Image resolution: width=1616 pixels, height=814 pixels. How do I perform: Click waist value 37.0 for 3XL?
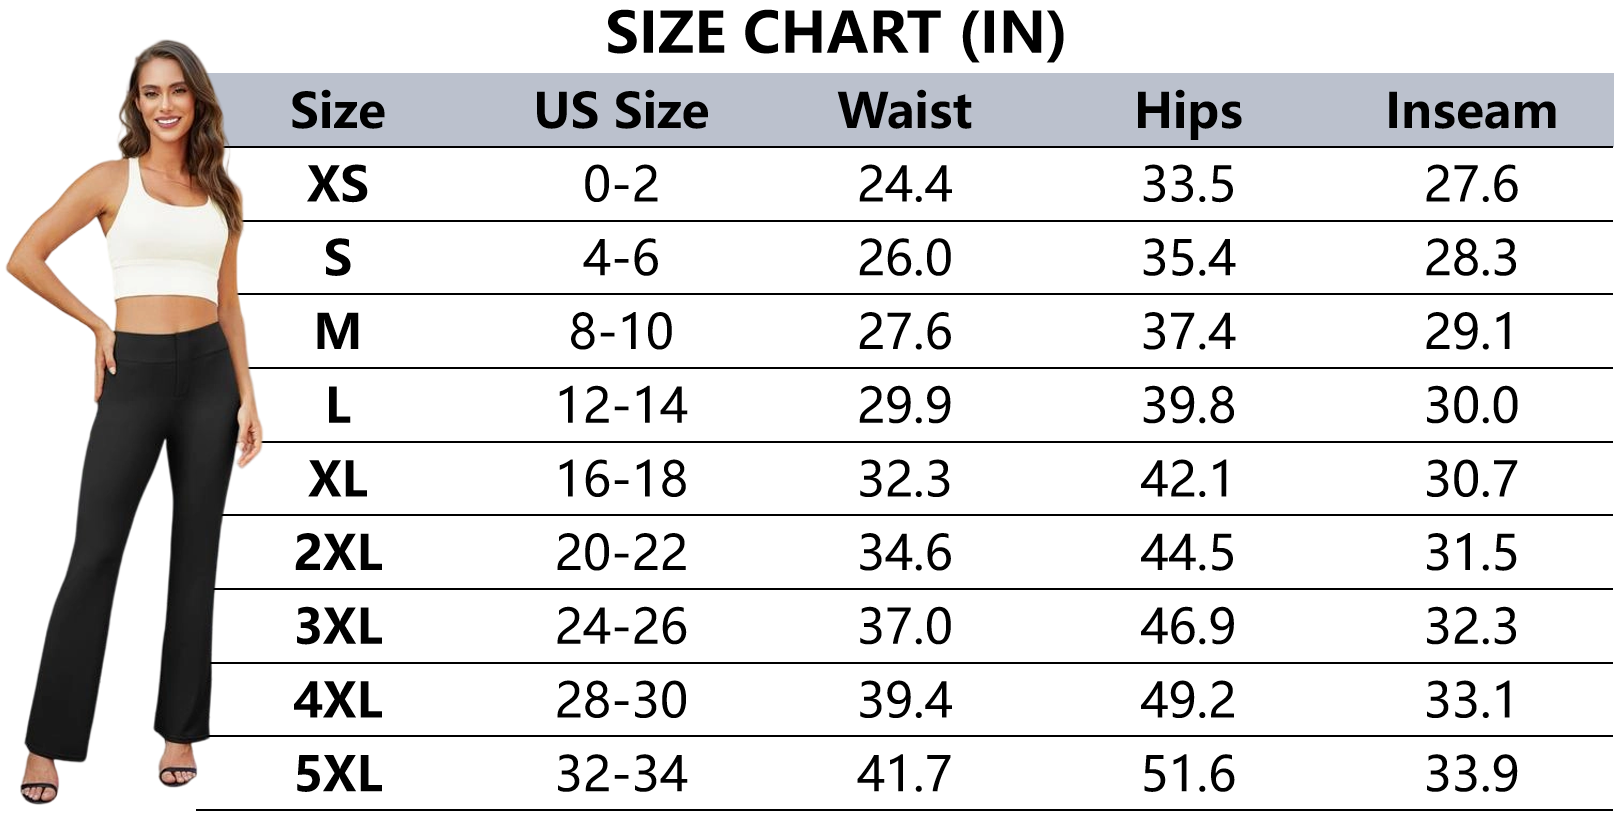tap(905, 627)
